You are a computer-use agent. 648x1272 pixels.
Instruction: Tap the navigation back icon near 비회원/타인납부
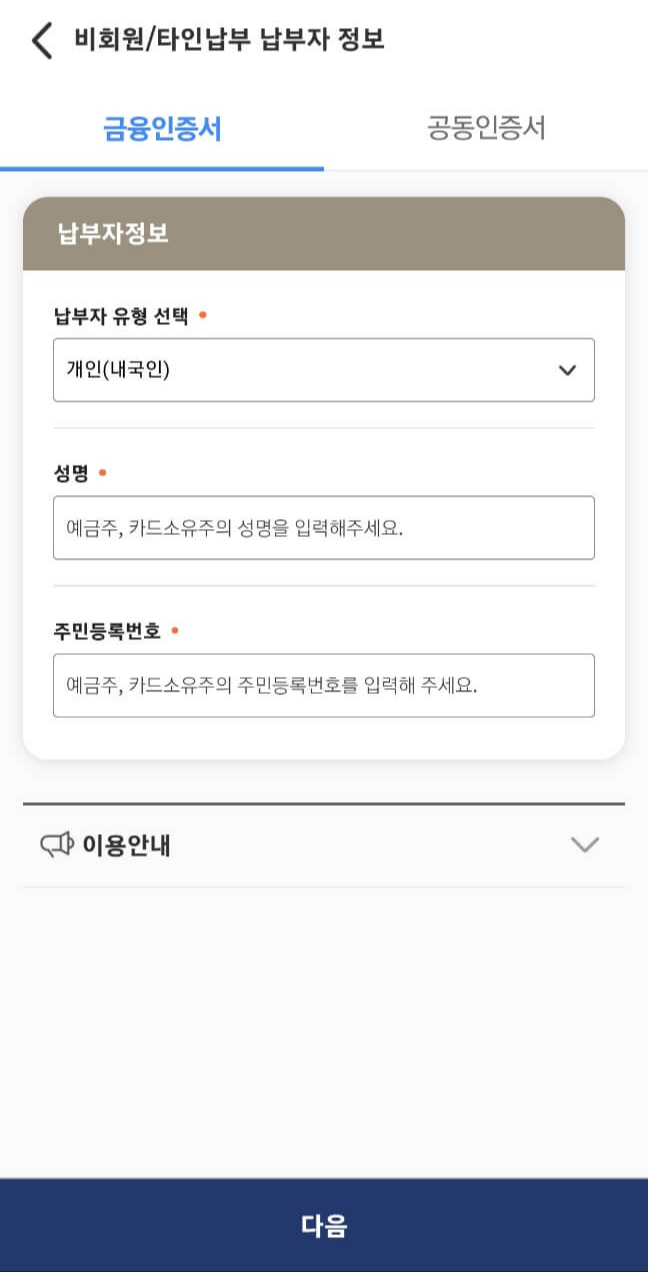pos(40,41)
